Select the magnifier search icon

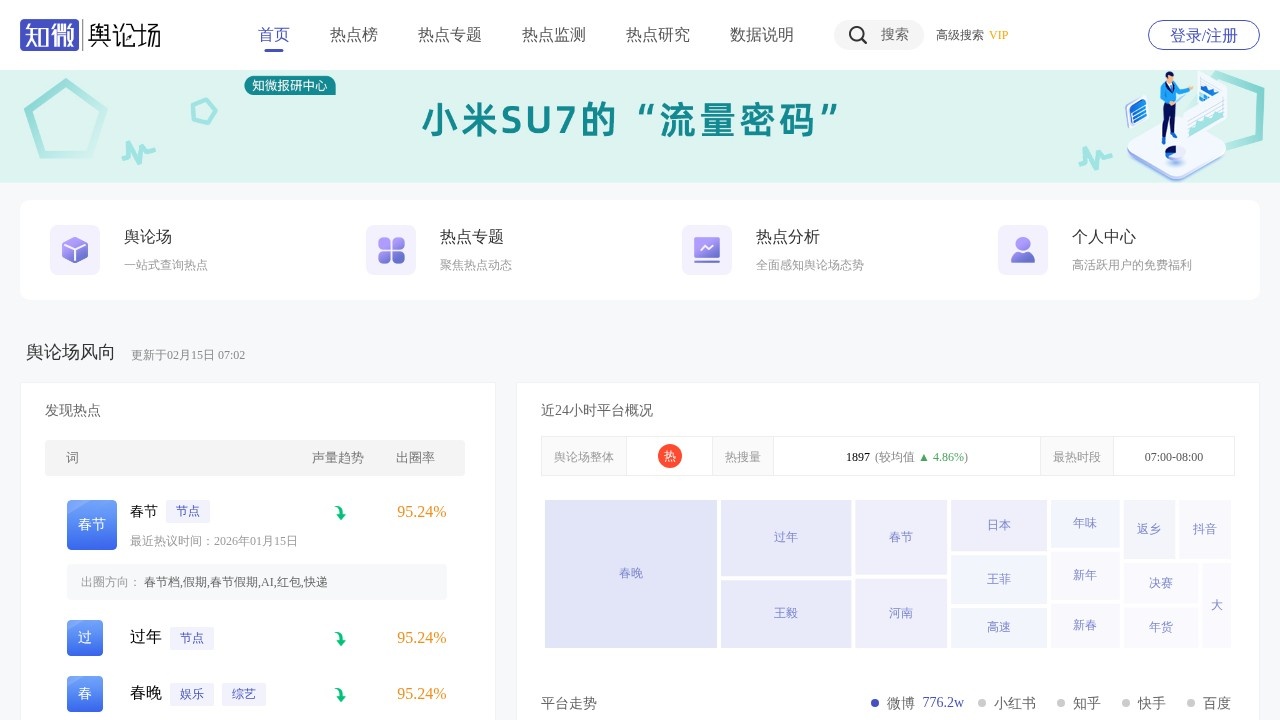[x=858, y=35]
